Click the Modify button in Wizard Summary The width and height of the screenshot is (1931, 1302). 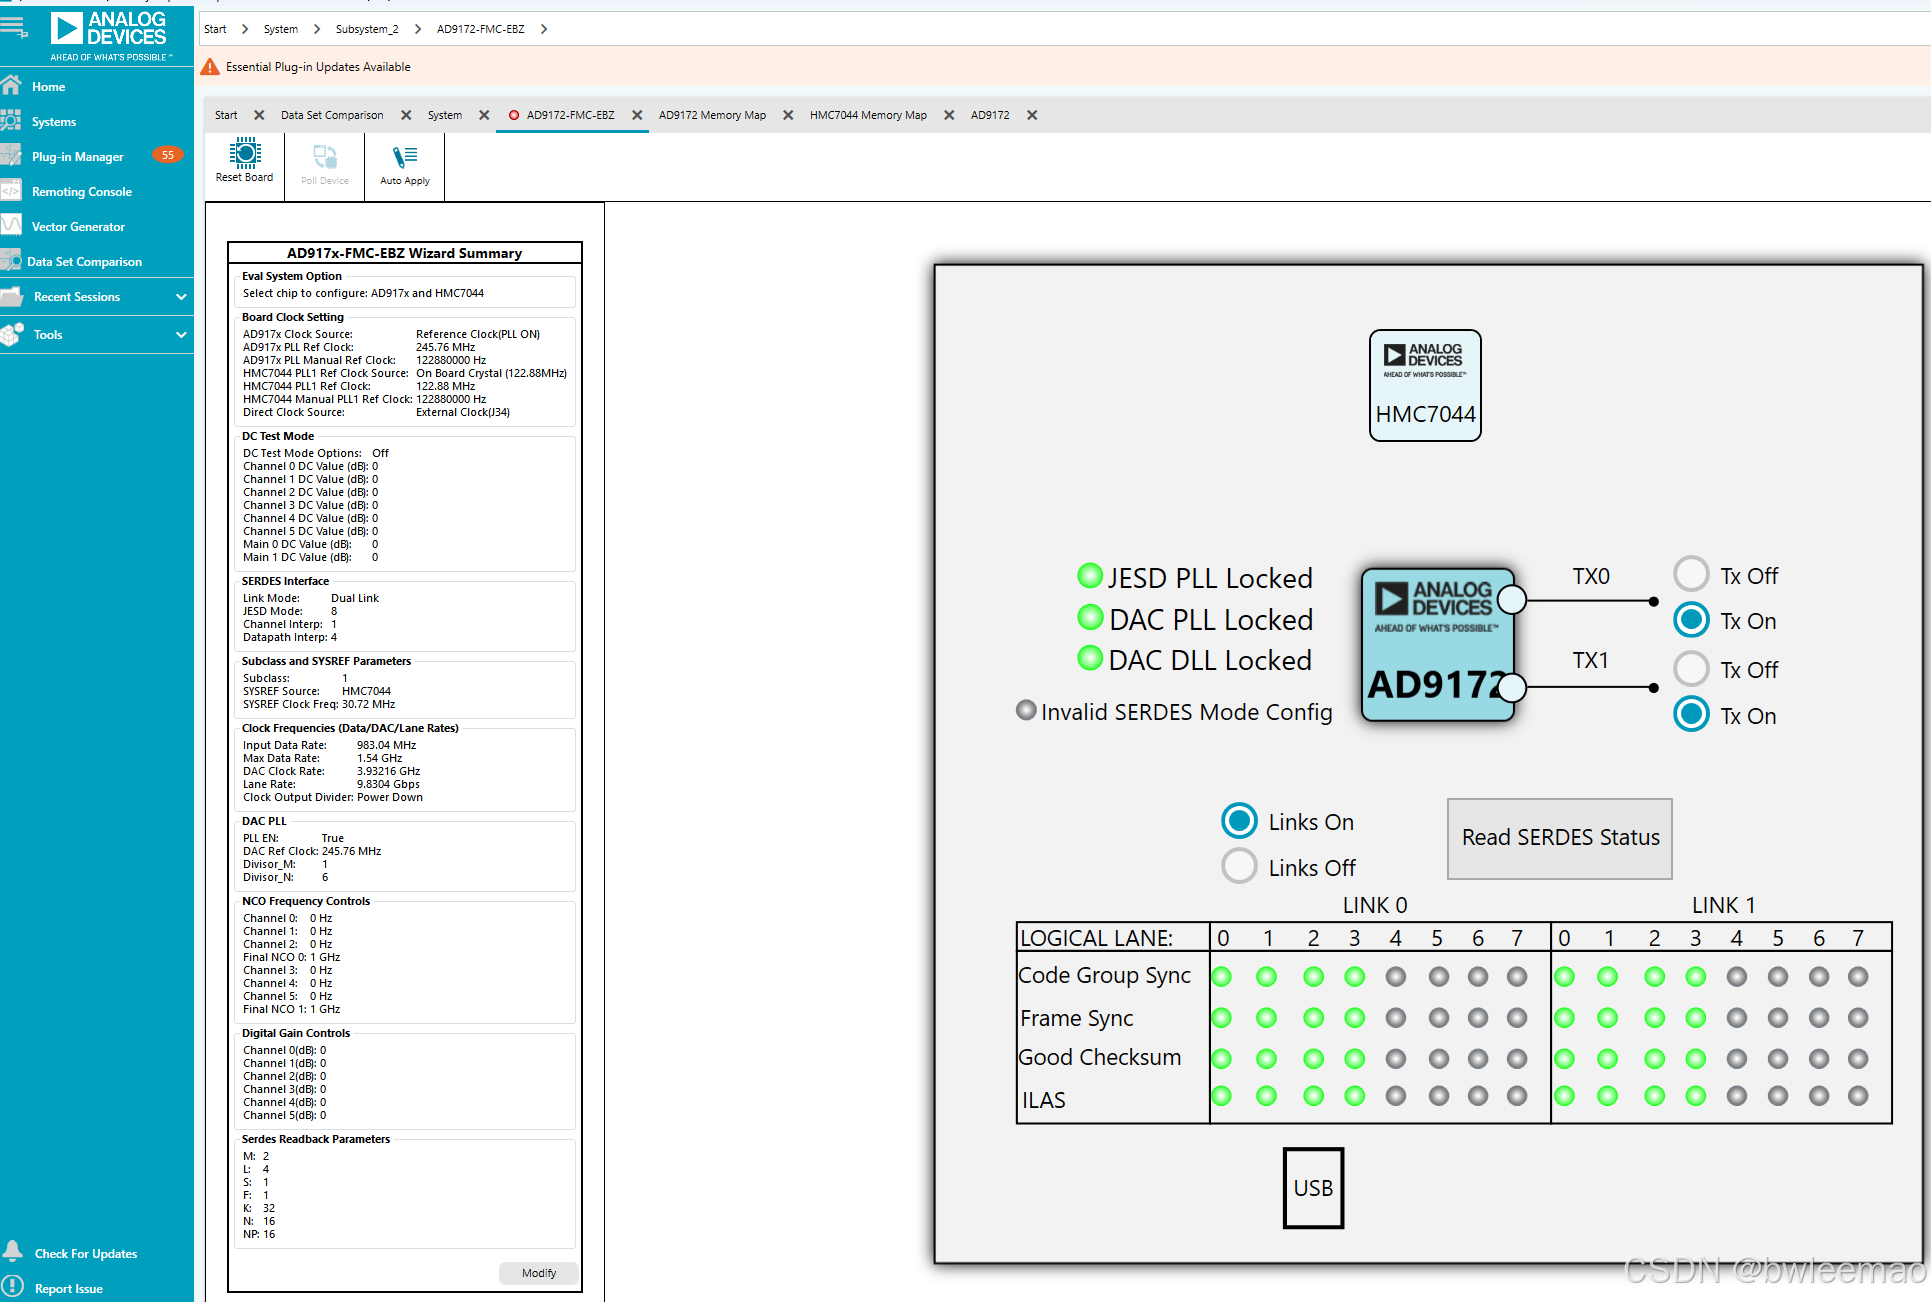tap(538, 1273)
